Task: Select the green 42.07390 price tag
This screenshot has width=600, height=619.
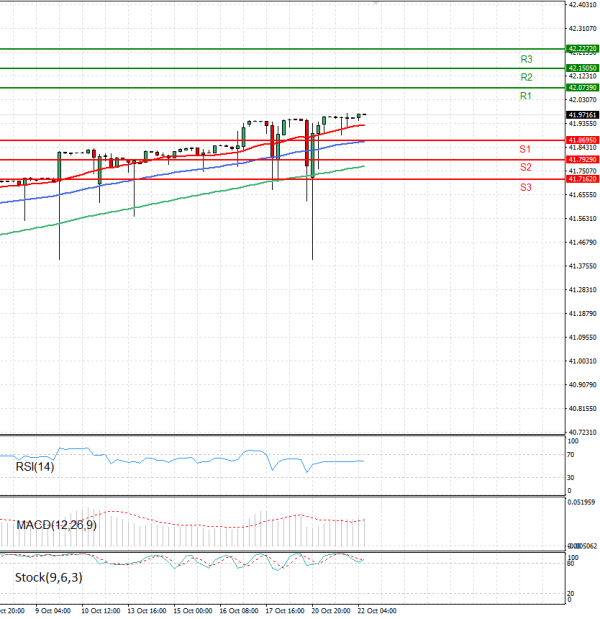Action: [582, 88]
